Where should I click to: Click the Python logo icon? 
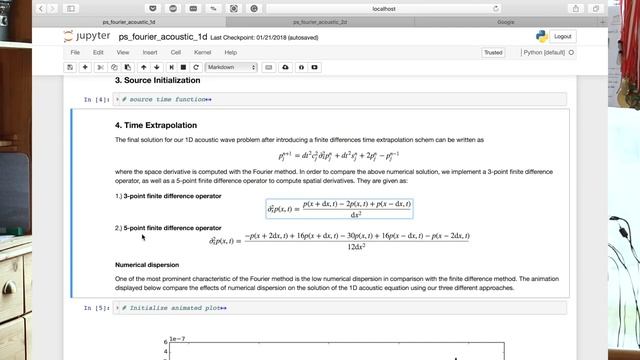[542, 36]
